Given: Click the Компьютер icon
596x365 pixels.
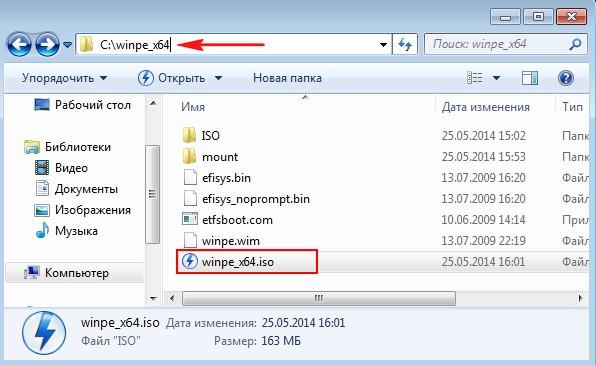Looking at the screenshot, I should pos(32,272).
